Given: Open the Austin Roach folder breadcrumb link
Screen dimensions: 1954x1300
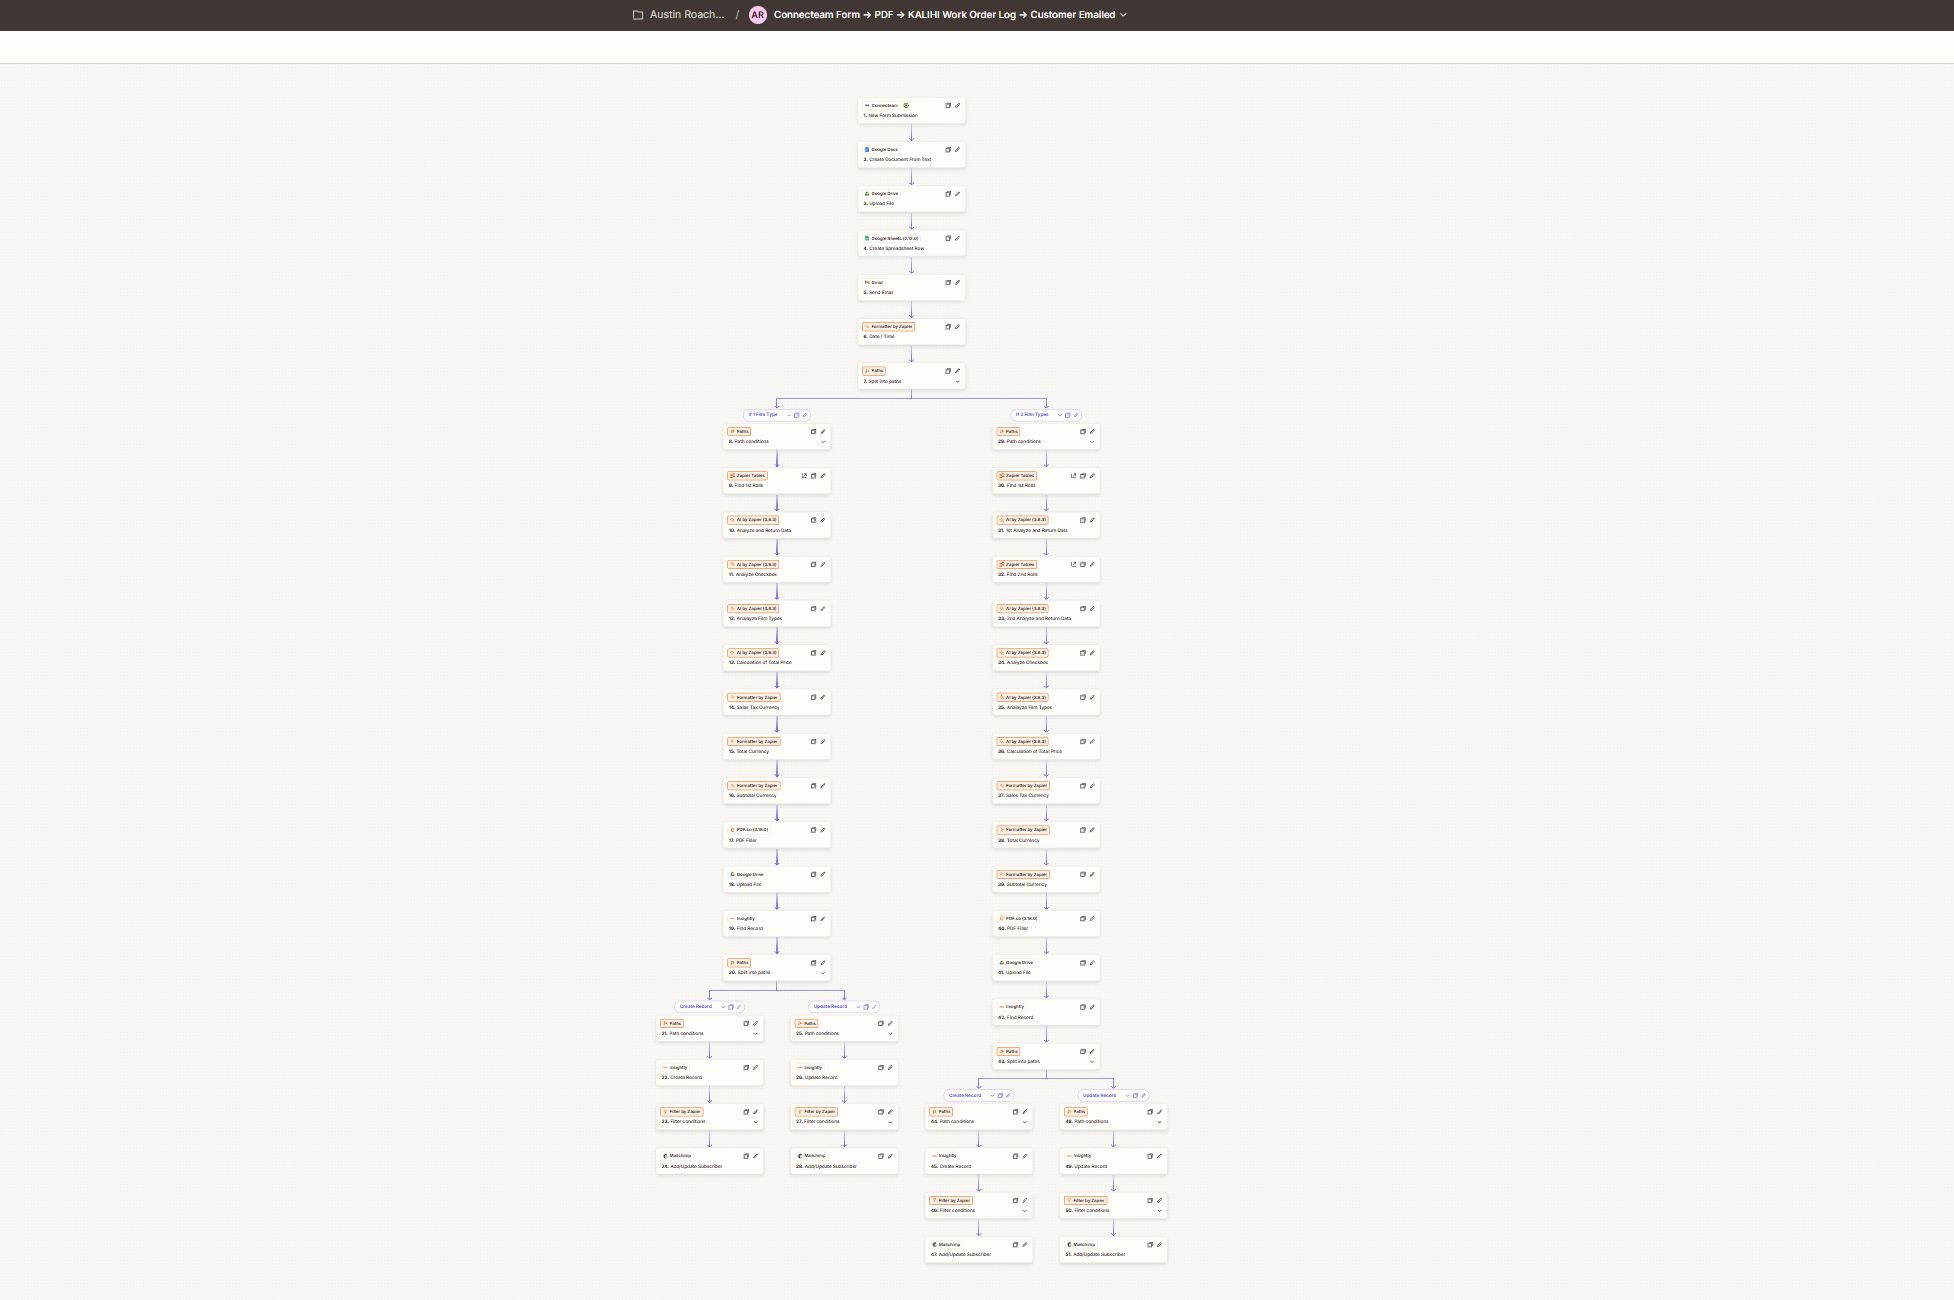Looking at the screenshot, I should [x=687, y=15].
